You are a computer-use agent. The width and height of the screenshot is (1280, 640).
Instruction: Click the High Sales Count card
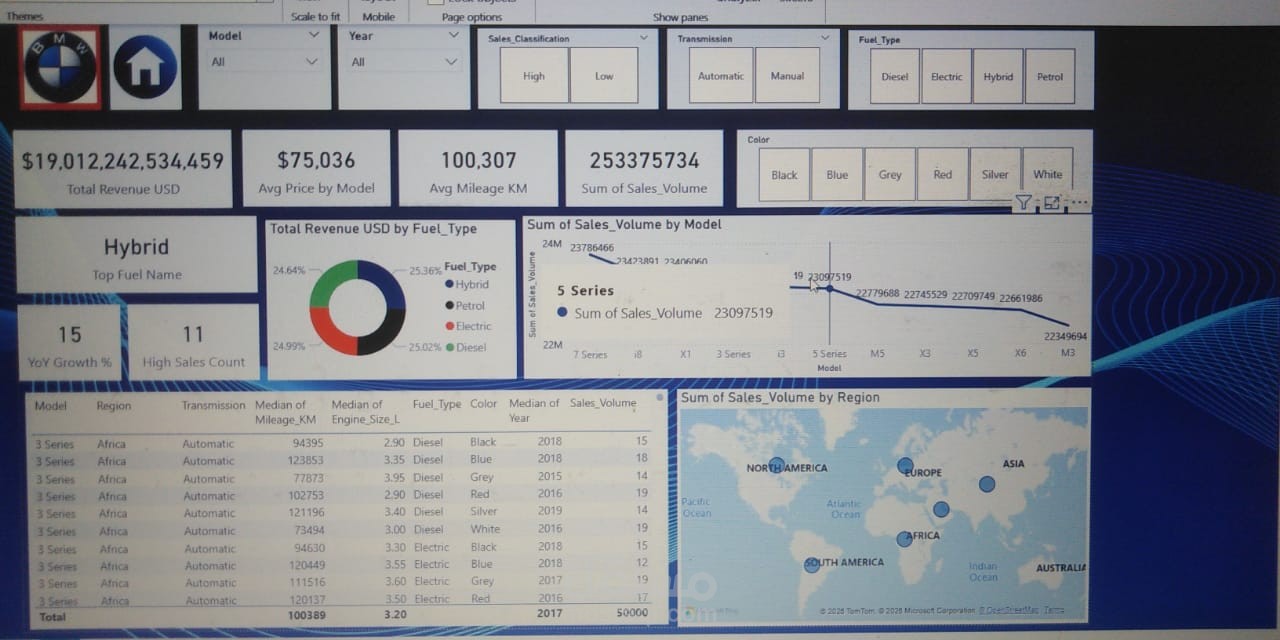tap(193, 344)
